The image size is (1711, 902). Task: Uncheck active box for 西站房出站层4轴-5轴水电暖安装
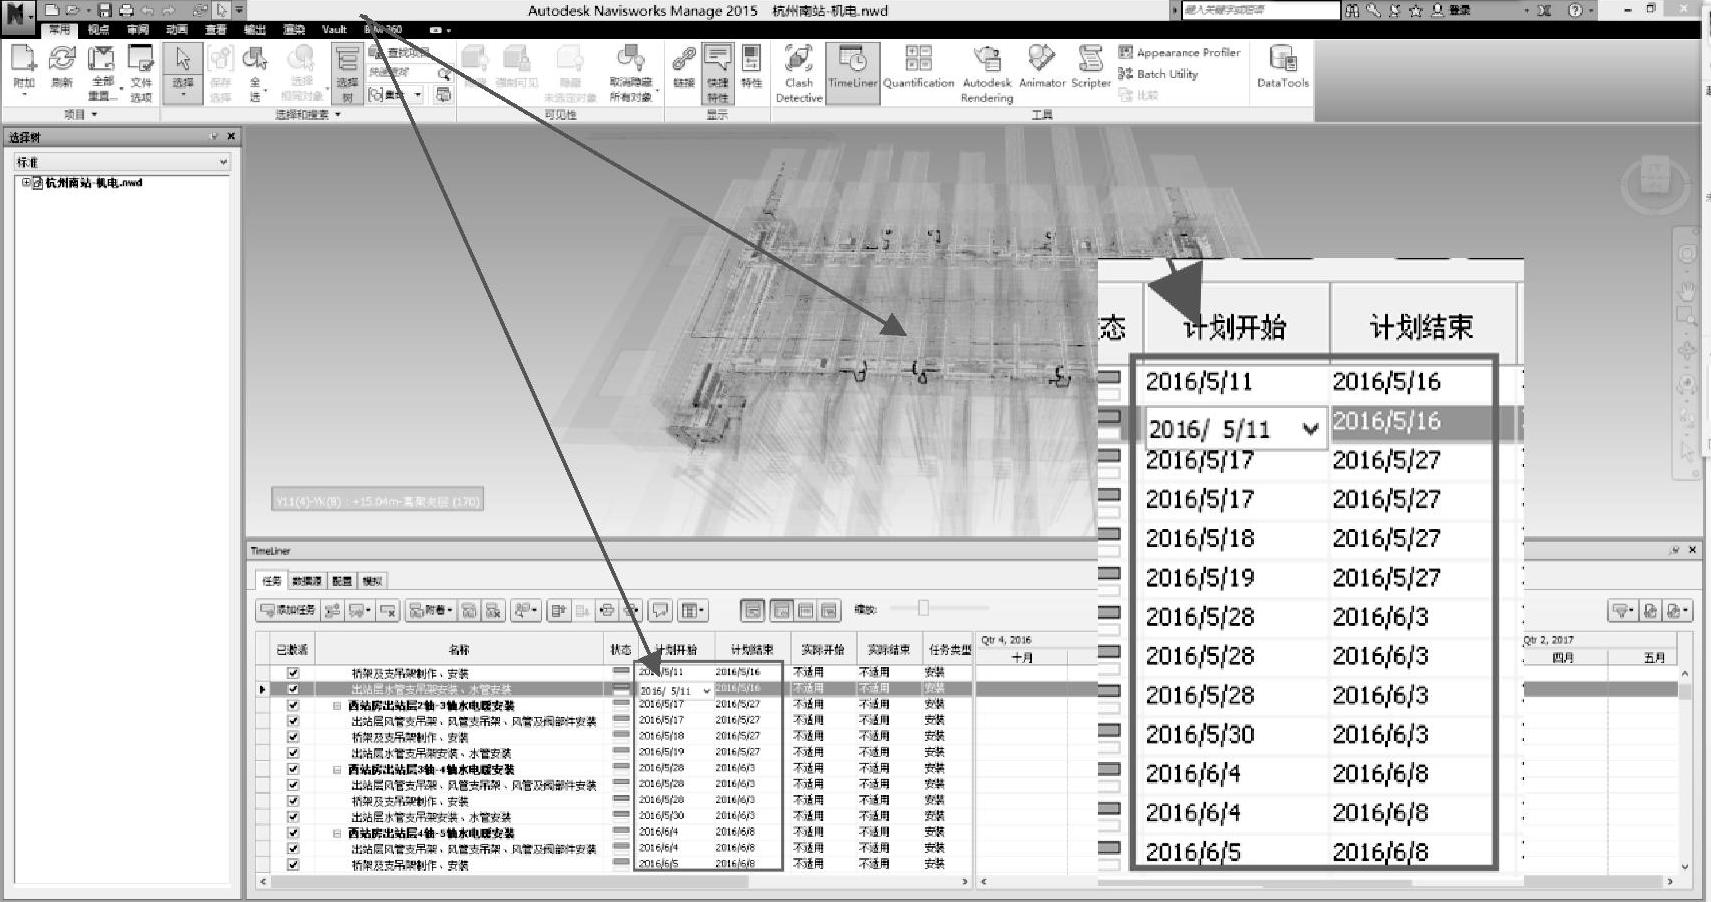[293, 833]
